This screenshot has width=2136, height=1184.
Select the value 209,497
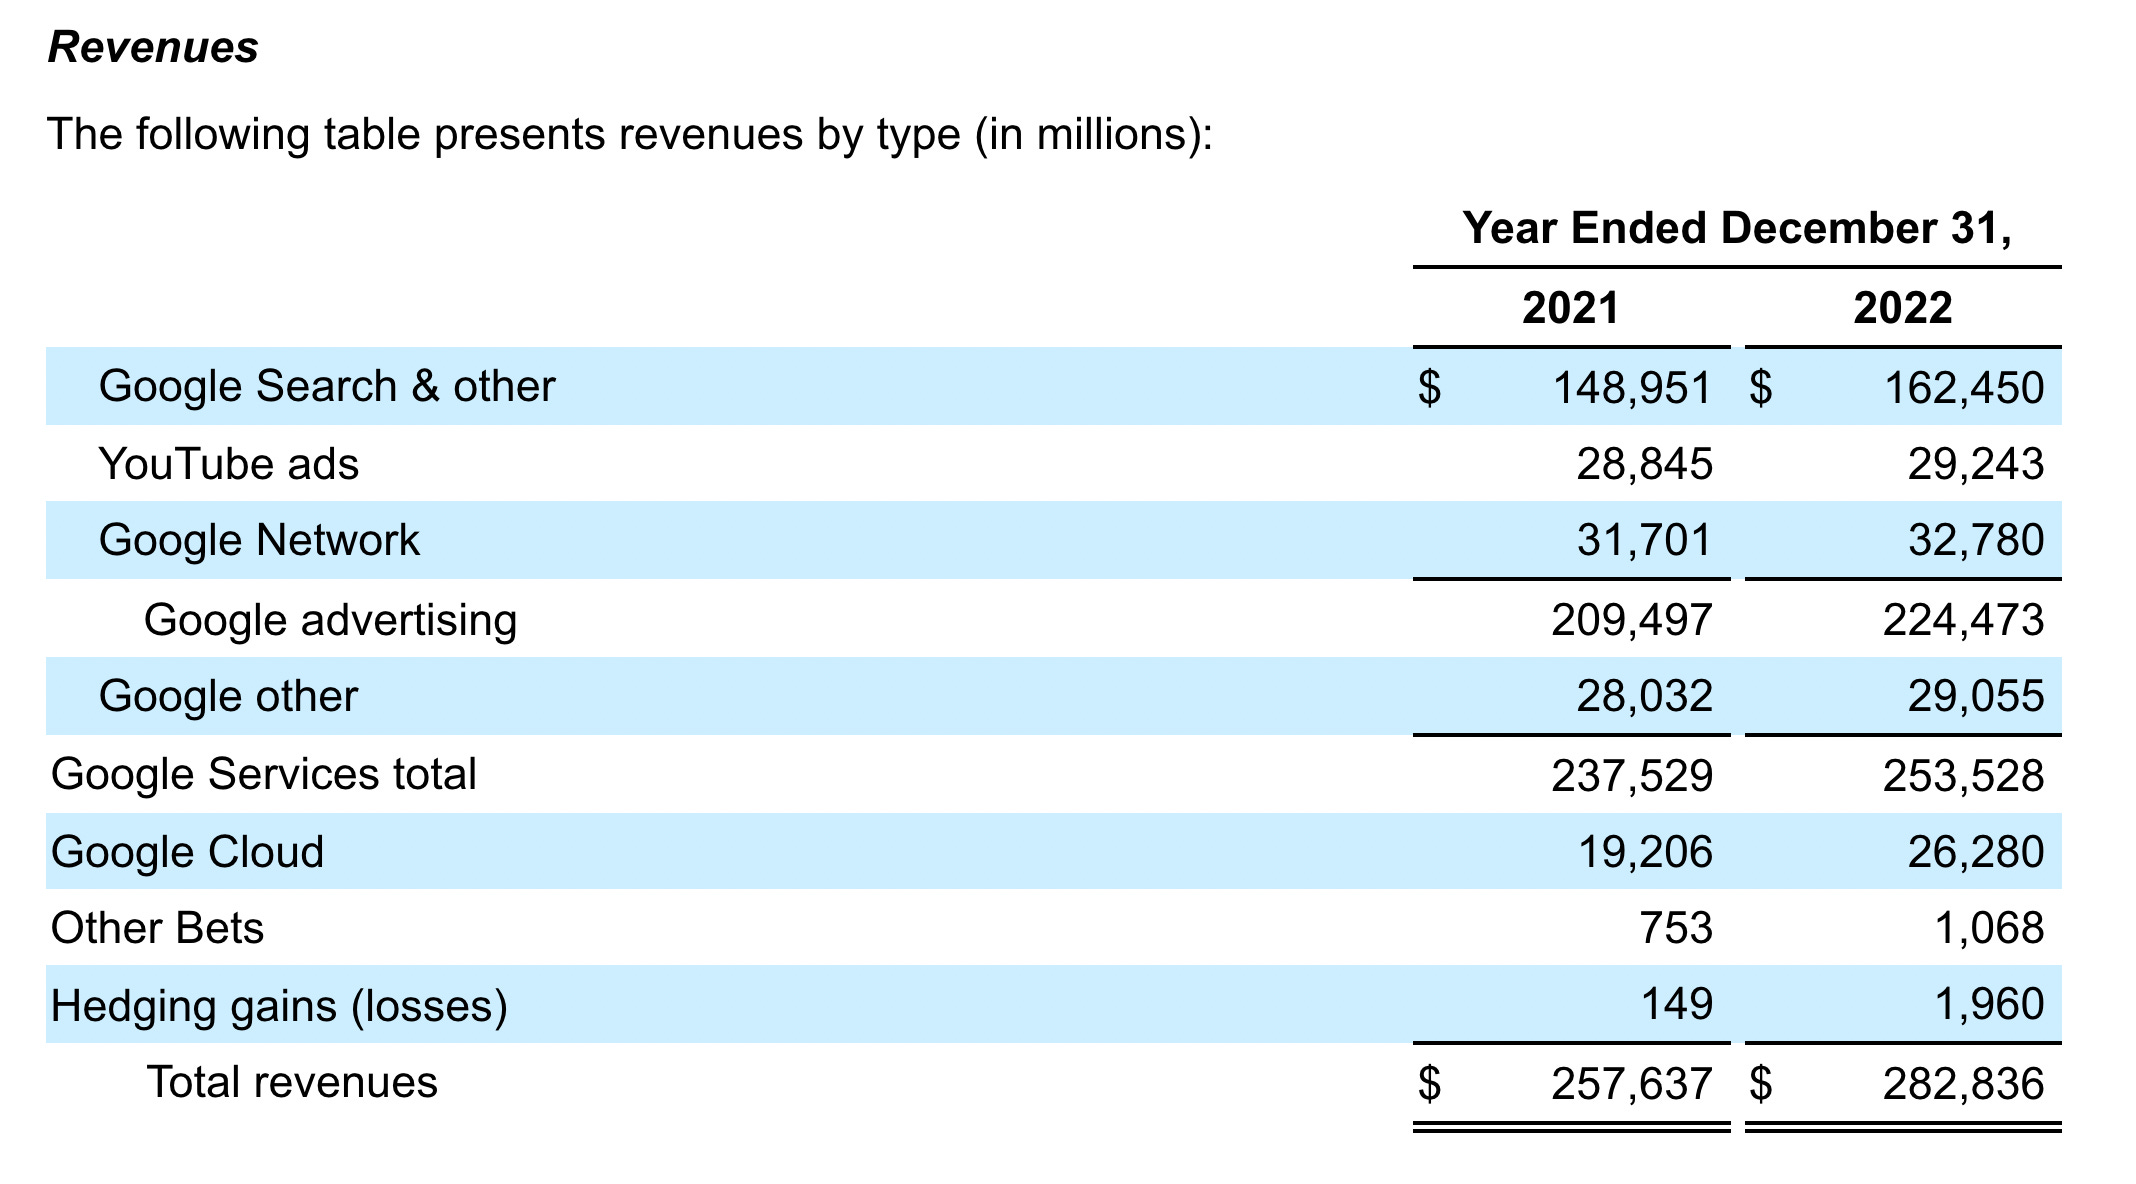coord(1632,620)
